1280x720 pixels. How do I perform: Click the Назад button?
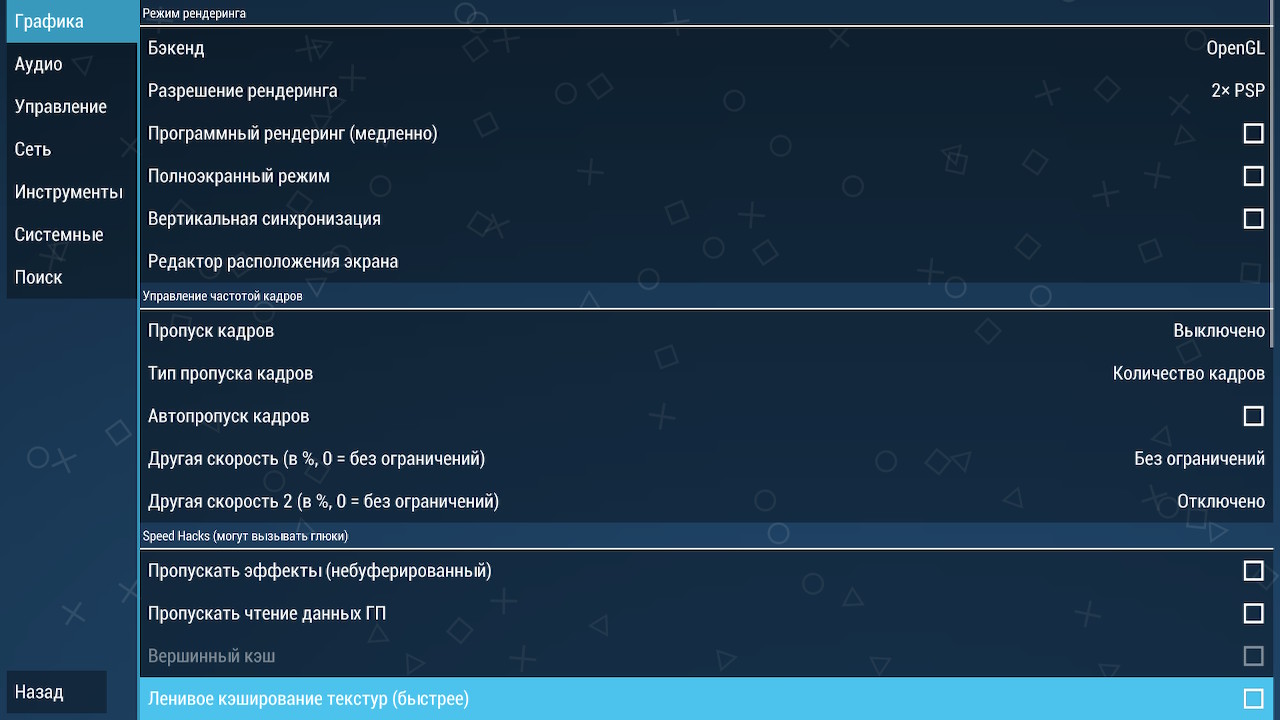tap(56, 692)
